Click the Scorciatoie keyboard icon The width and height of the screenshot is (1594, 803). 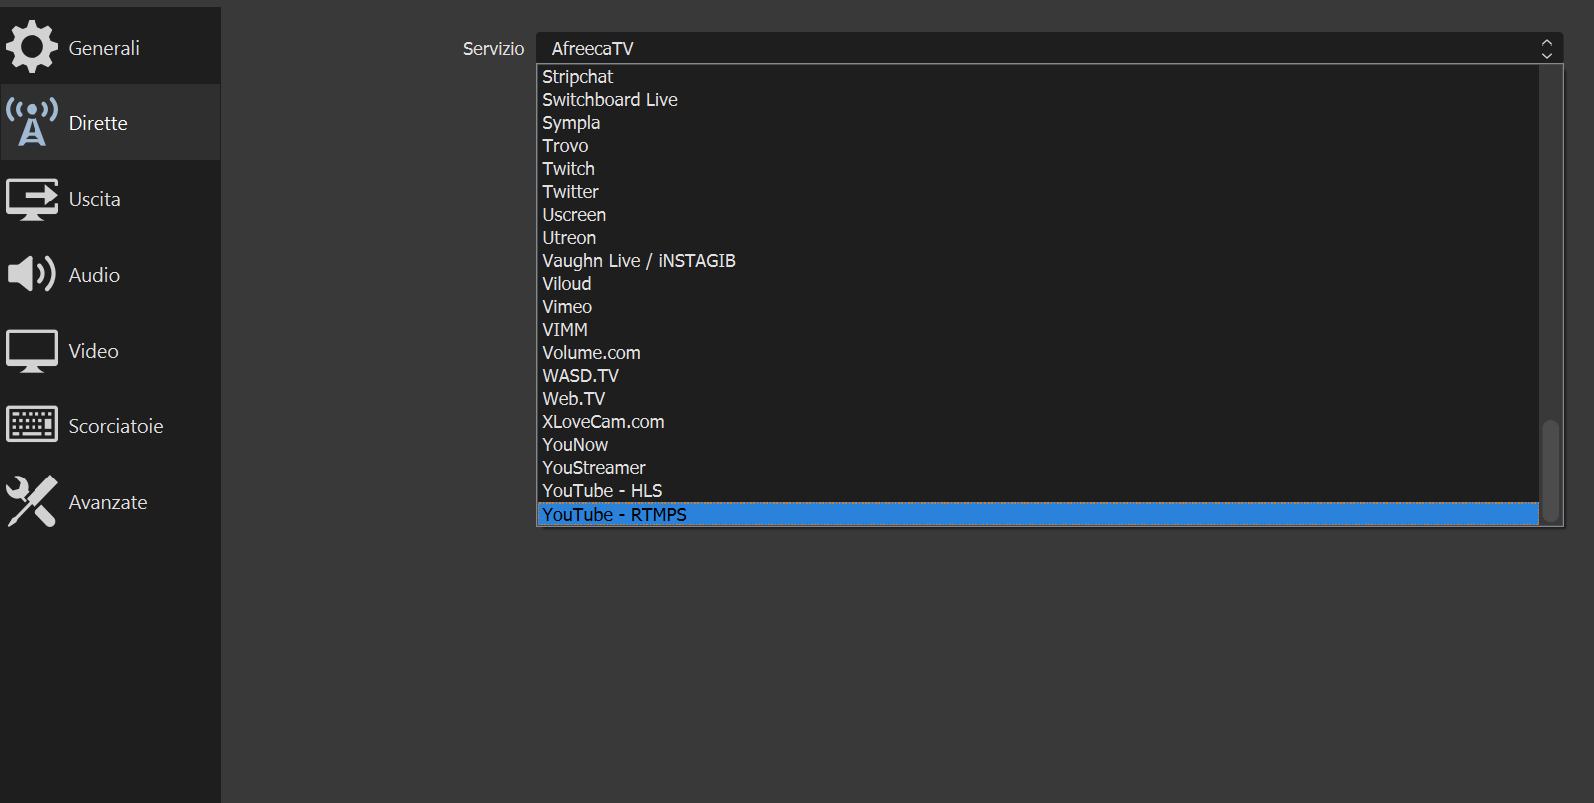[x=32, y=425]
